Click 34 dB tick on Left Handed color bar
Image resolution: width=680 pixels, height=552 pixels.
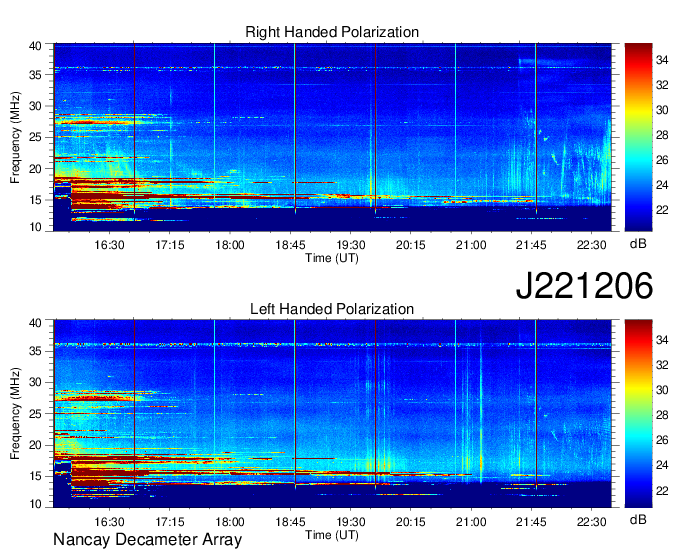click(x=662, y=340)
